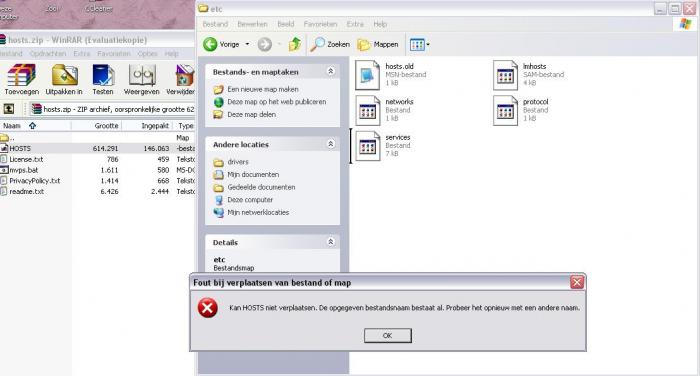Click the red error icon in dialog
The width and height of the screenshot is (700, 376).
(208, 308)
